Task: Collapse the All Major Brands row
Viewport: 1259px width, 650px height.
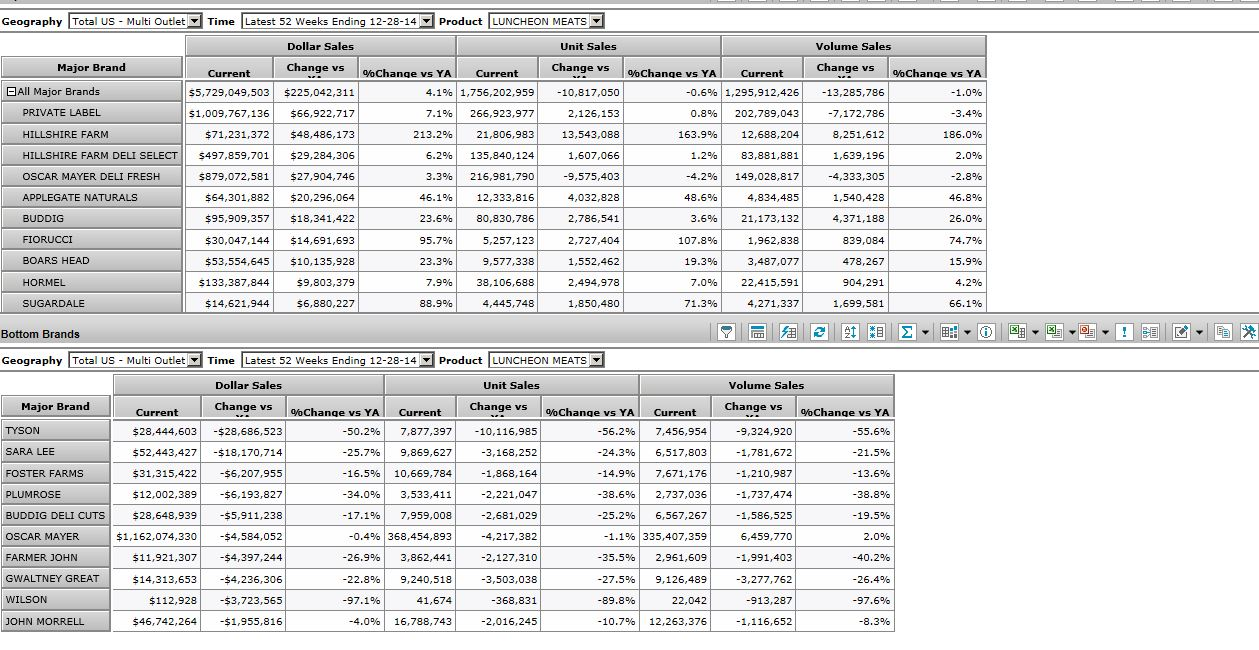Action: pyautogui.click(x=11, y=92)
